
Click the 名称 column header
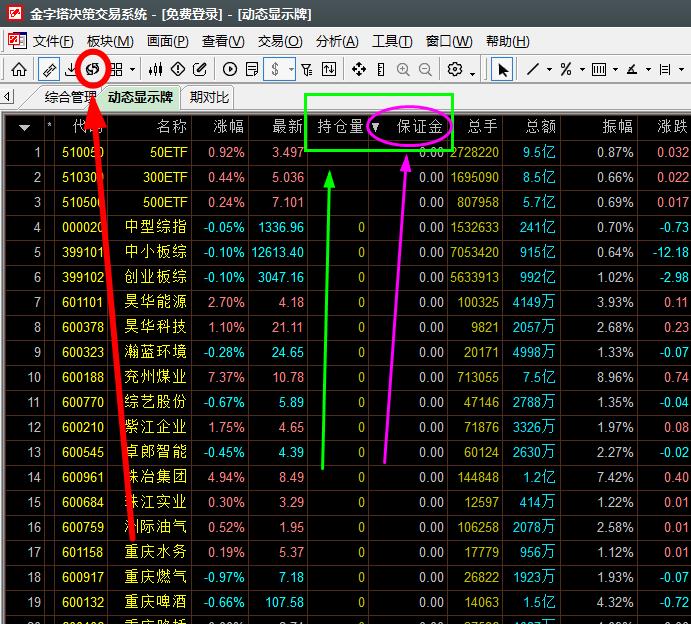pyautogui.click(x=171, y=127)
